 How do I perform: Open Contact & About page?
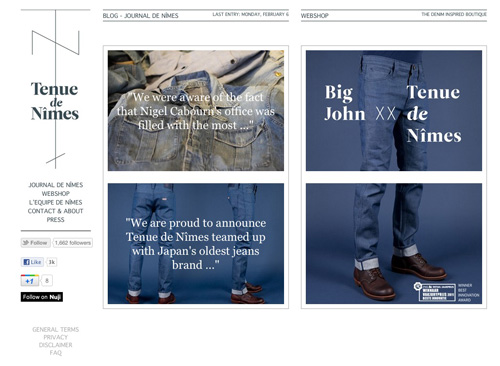56,211
